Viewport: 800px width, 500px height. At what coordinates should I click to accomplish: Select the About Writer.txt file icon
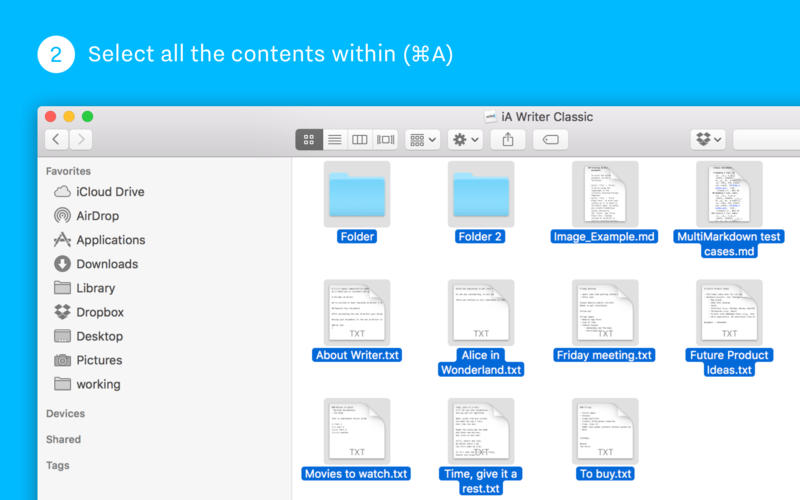coord(357,313)
